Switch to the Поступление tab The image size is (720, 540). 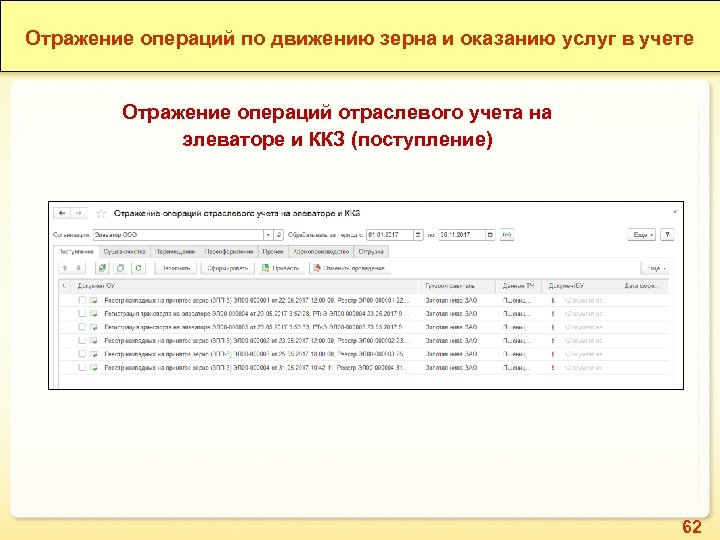click(x=76, y=252)
